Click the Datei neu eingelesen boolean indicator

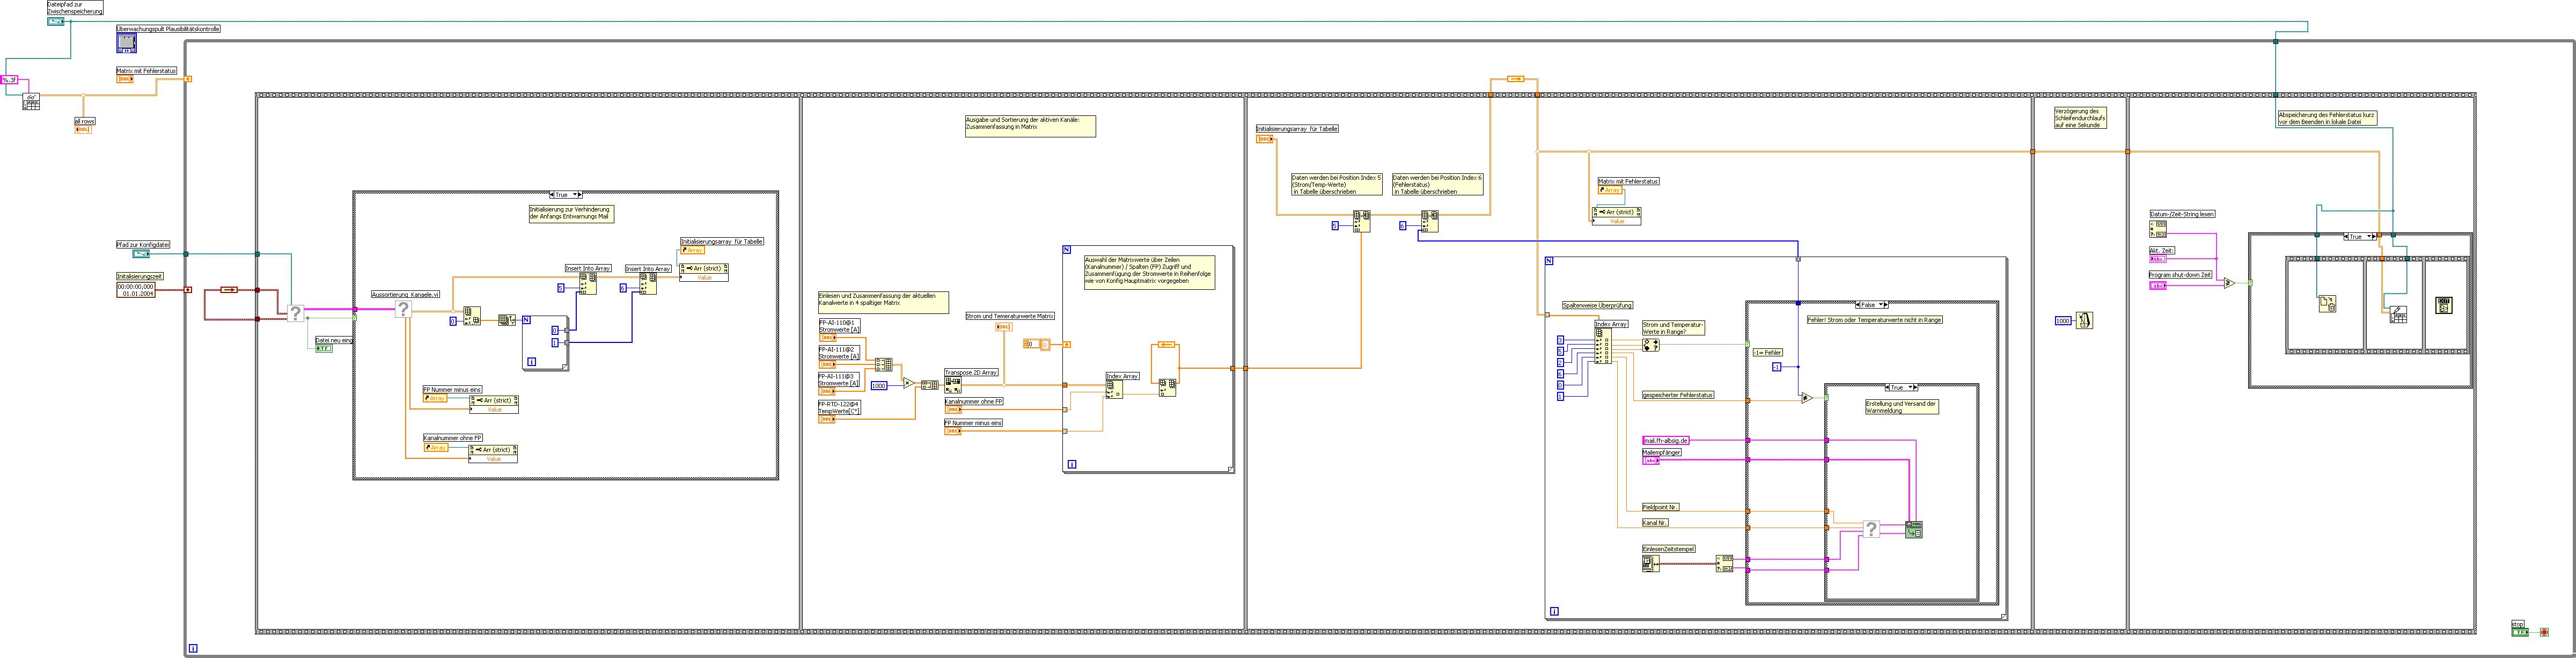[324, 348]
